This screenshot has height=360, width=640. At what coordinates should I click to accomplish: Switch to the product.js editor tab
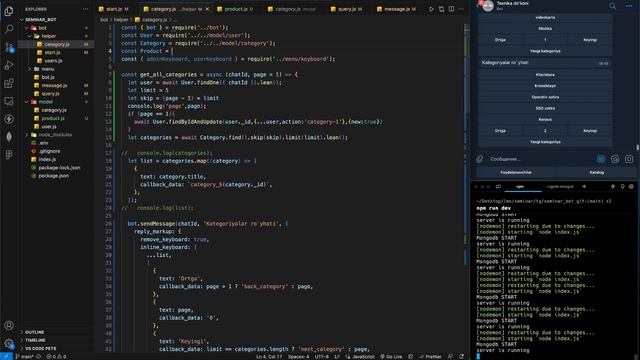pos(236,9)
